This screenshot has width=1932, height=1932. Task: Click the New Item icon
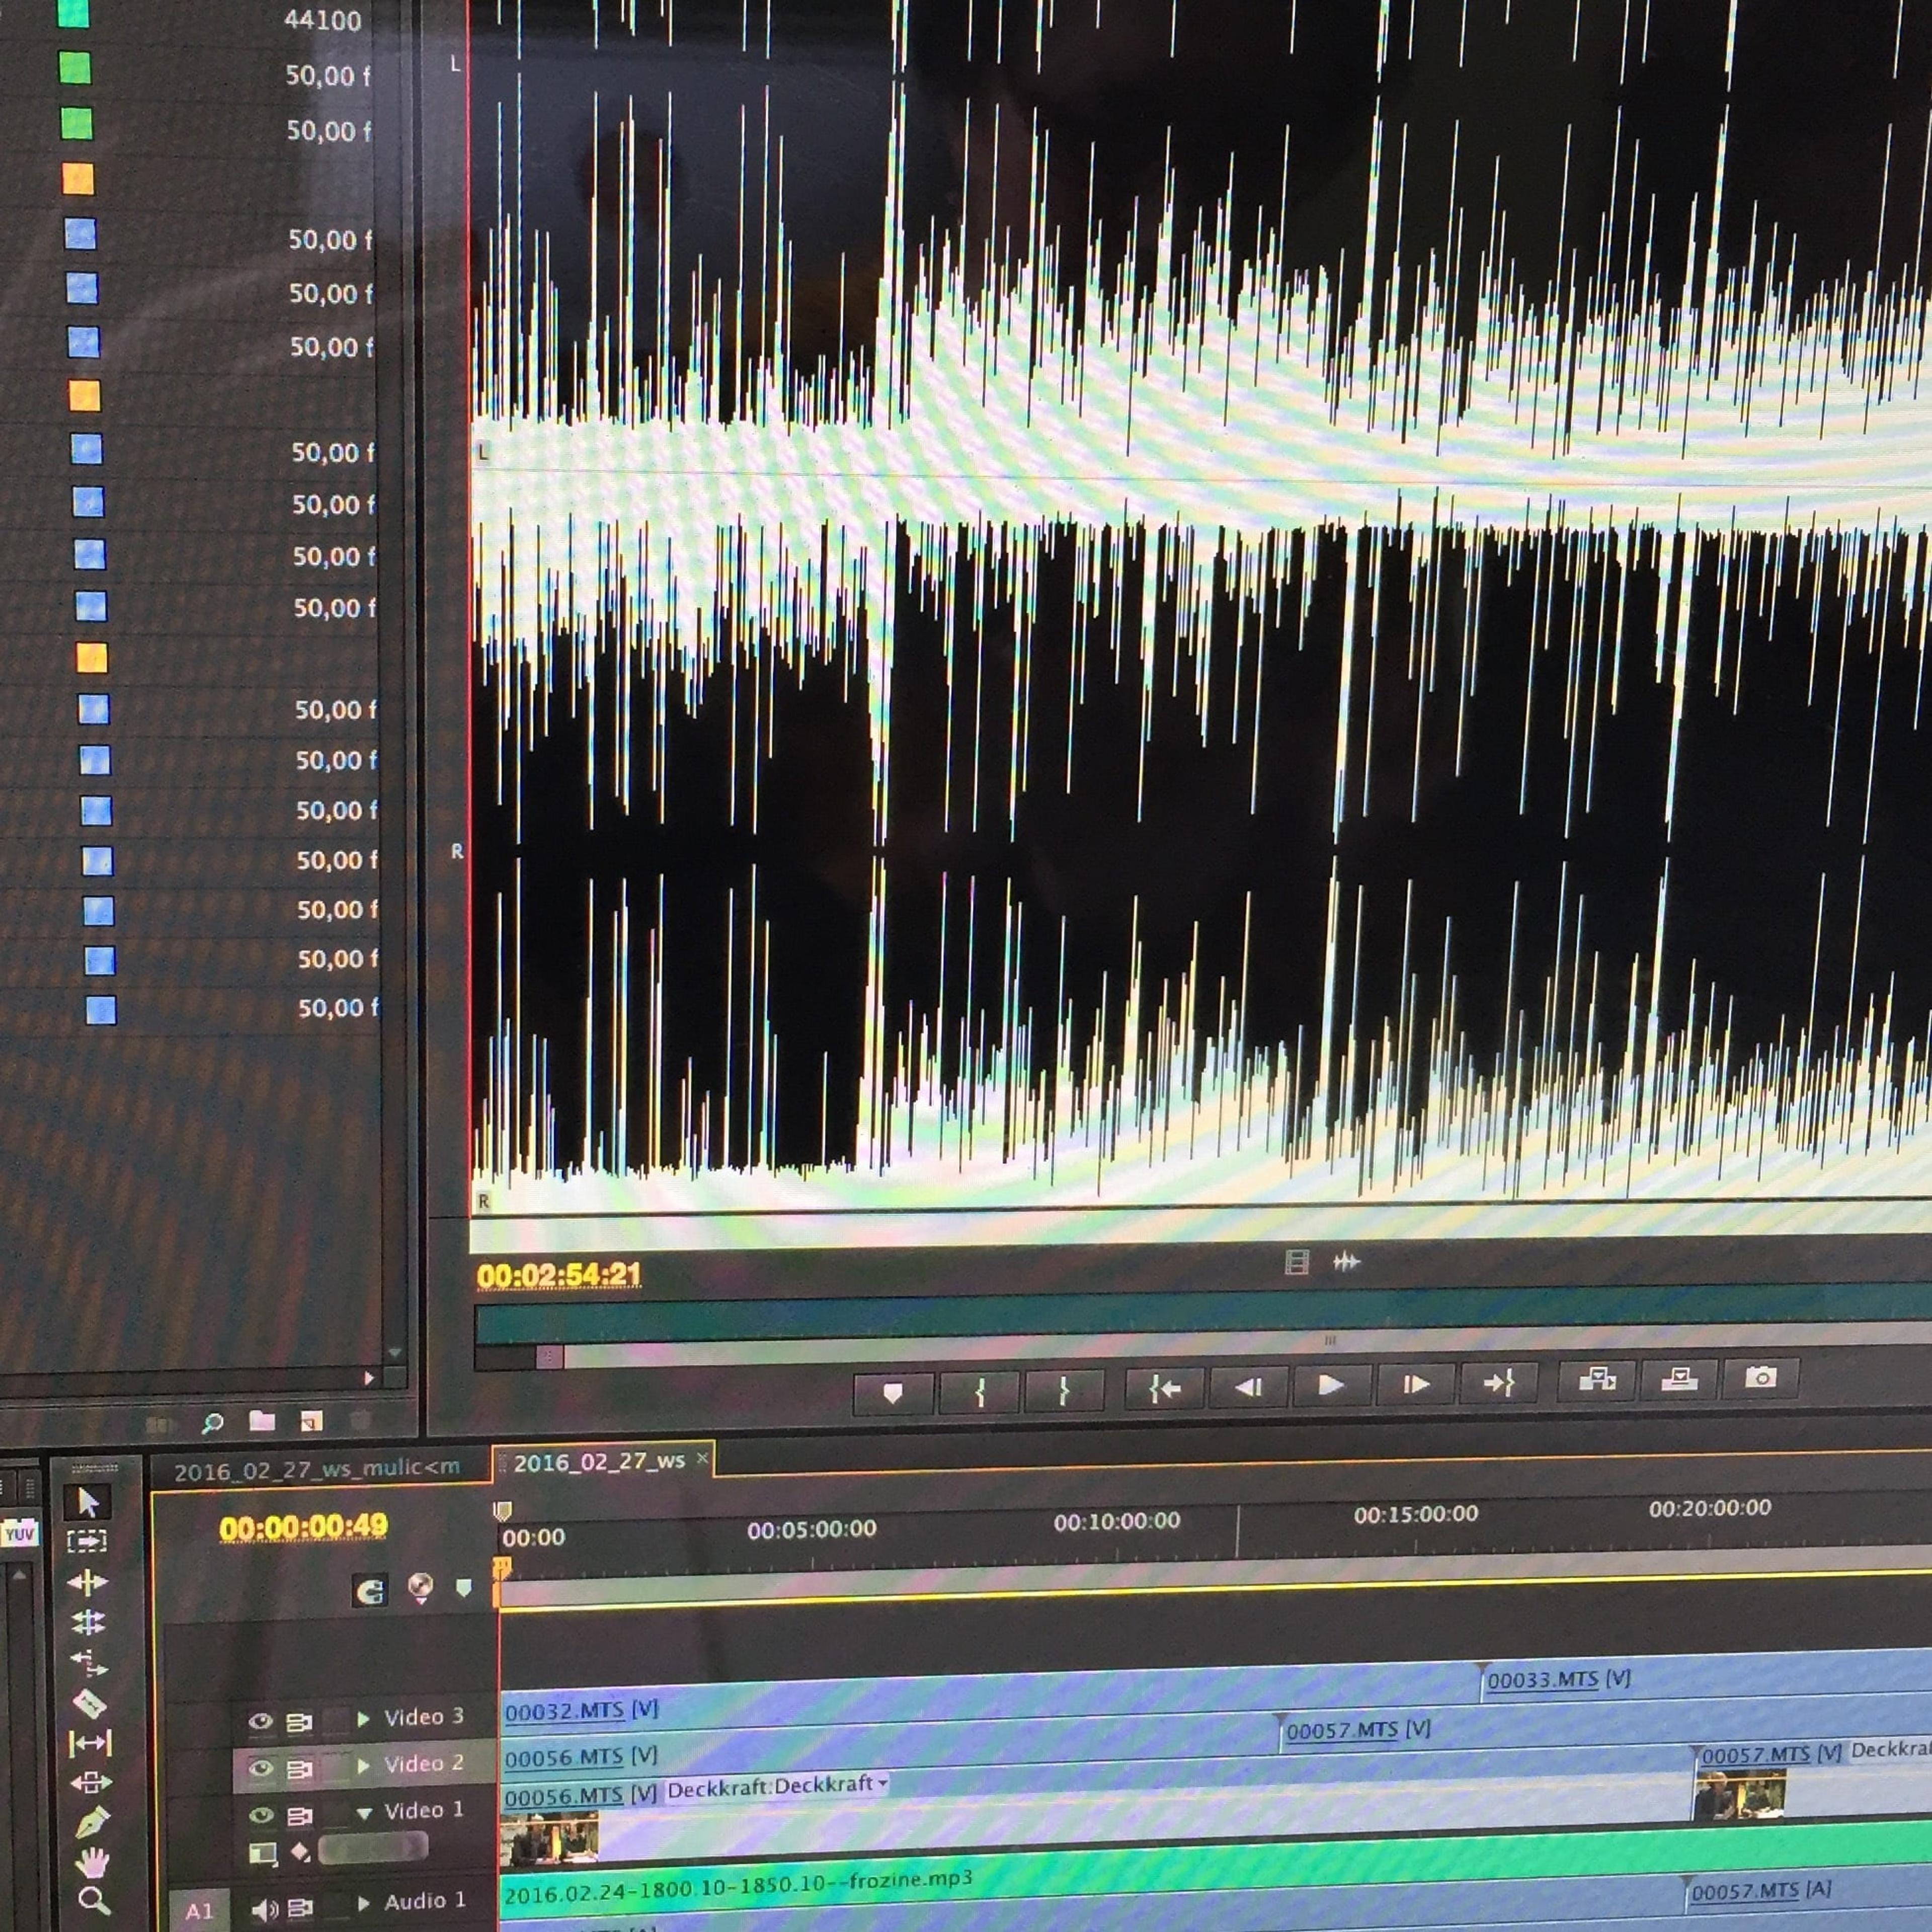click(311, 1421)
